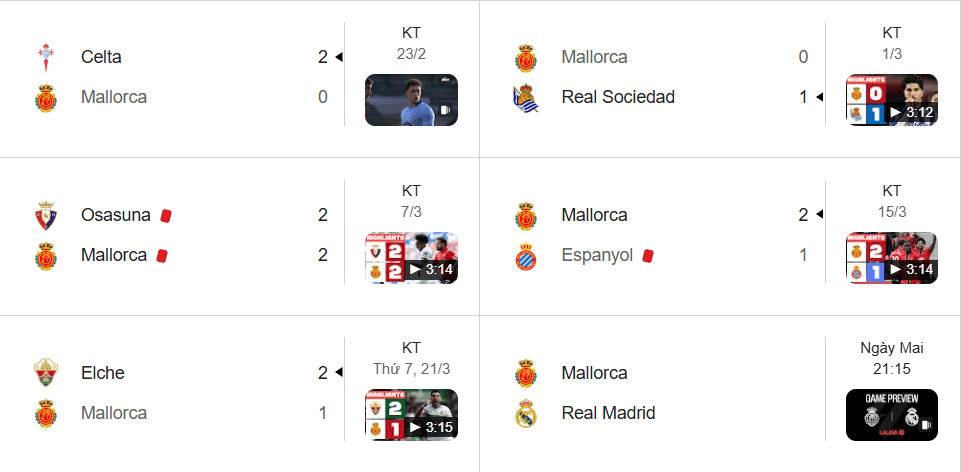Click Mallorca crest in Celta match
This screenshot has width=961, height=472.
click(x=45, y=97)
